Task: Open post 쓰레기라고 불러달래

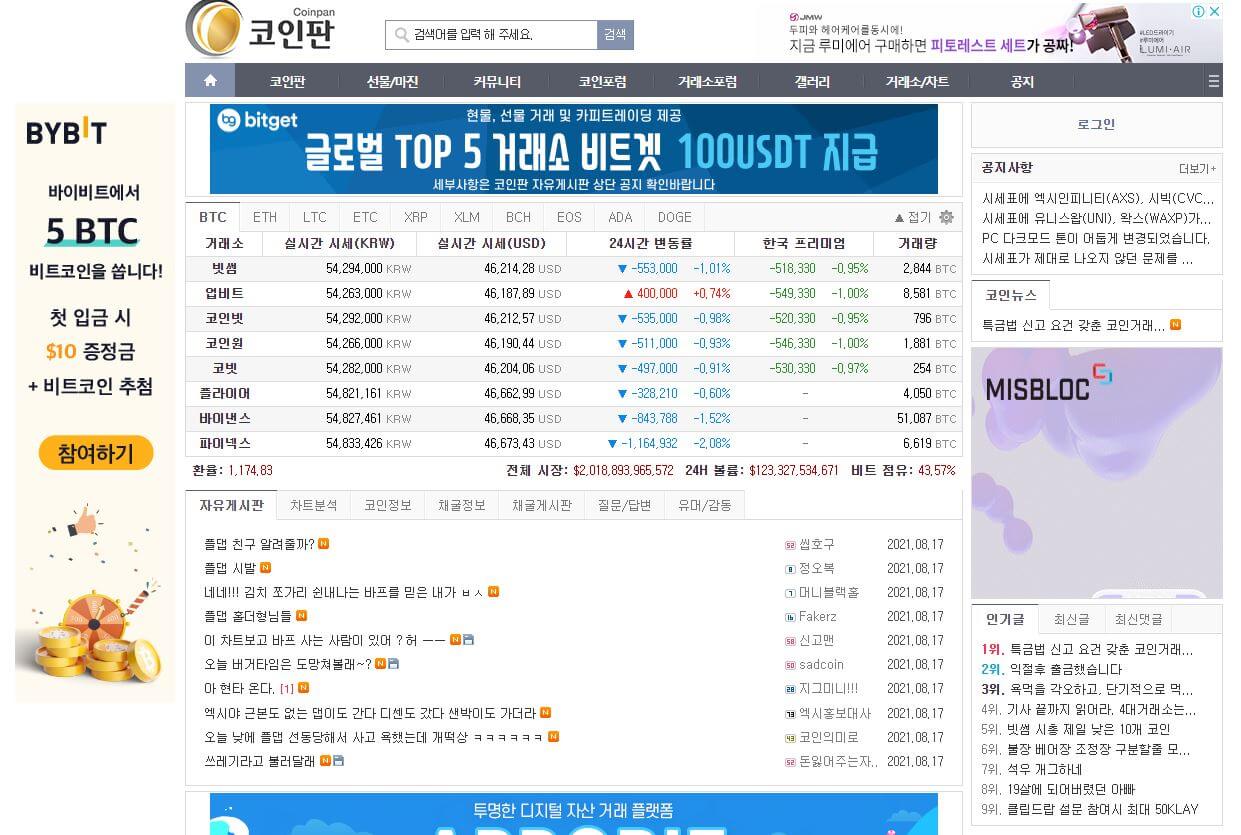Action: (x=259, y=761)
